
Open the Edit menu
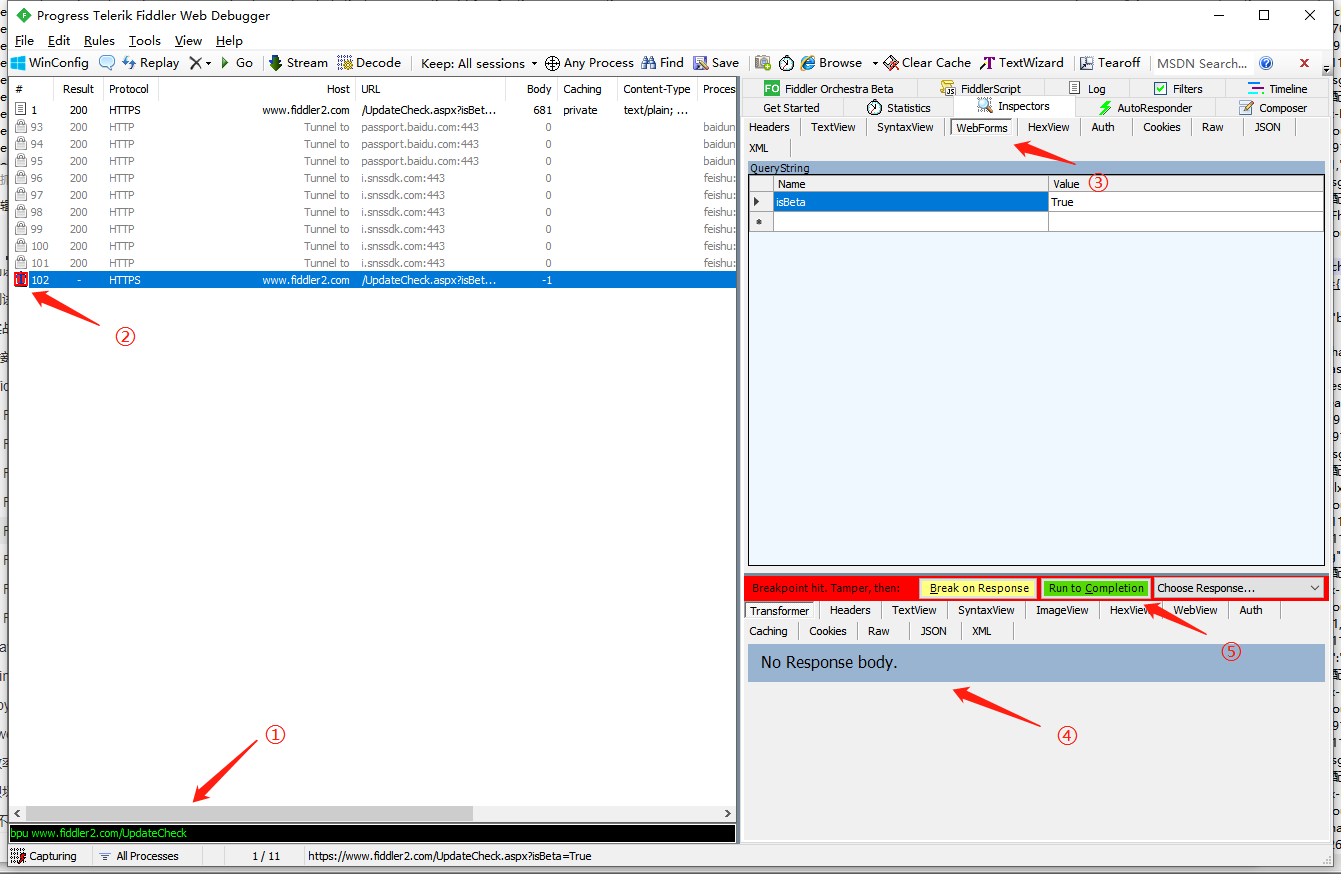click(59, 41)
